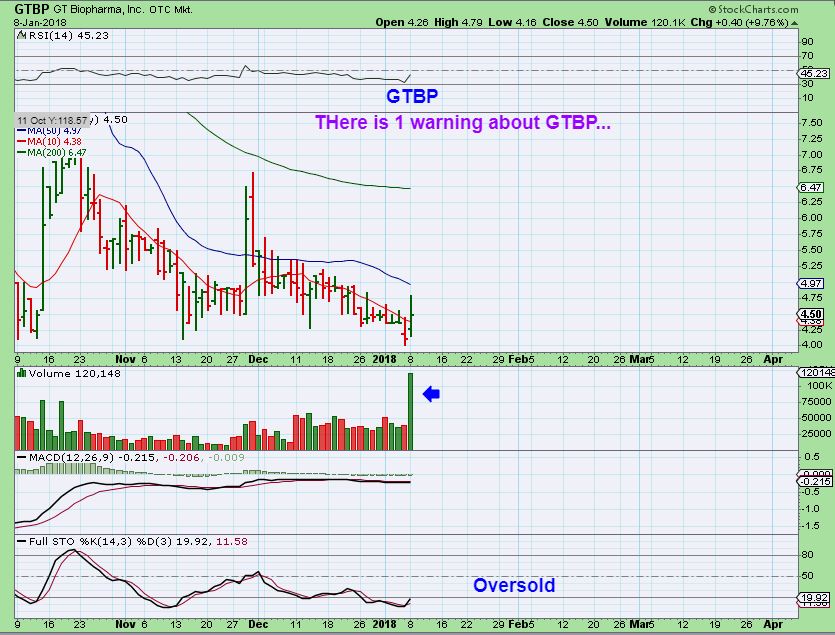This screenshot has height=635, width=835.
Task: Select the MA(200) 6.47 legend entry
Action: [52, 152]
